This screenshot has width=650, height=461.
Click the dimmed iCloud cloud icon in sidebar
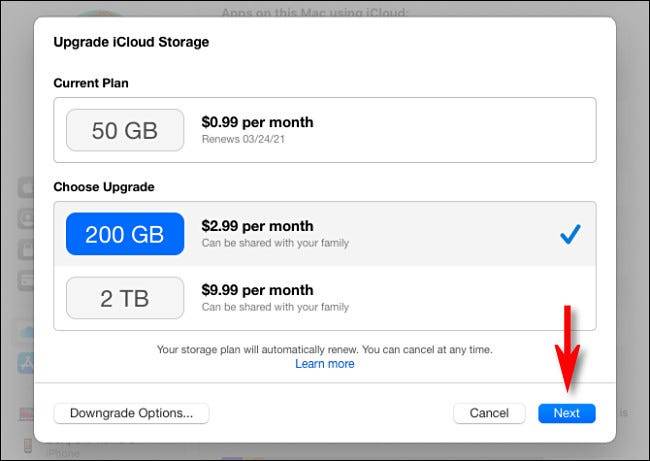(x=25, y=334)
